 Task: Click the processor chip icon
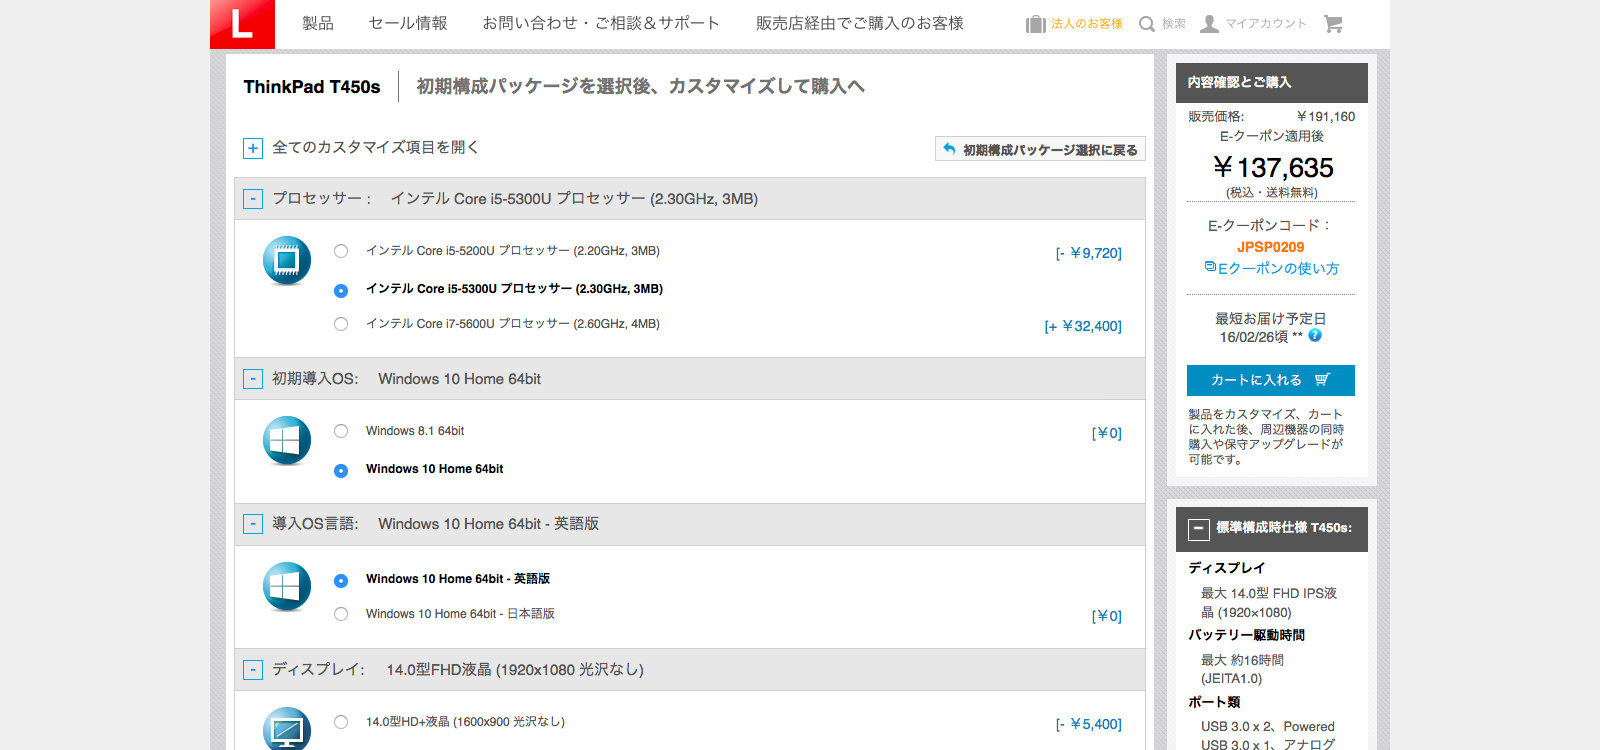tap(287, 261)
